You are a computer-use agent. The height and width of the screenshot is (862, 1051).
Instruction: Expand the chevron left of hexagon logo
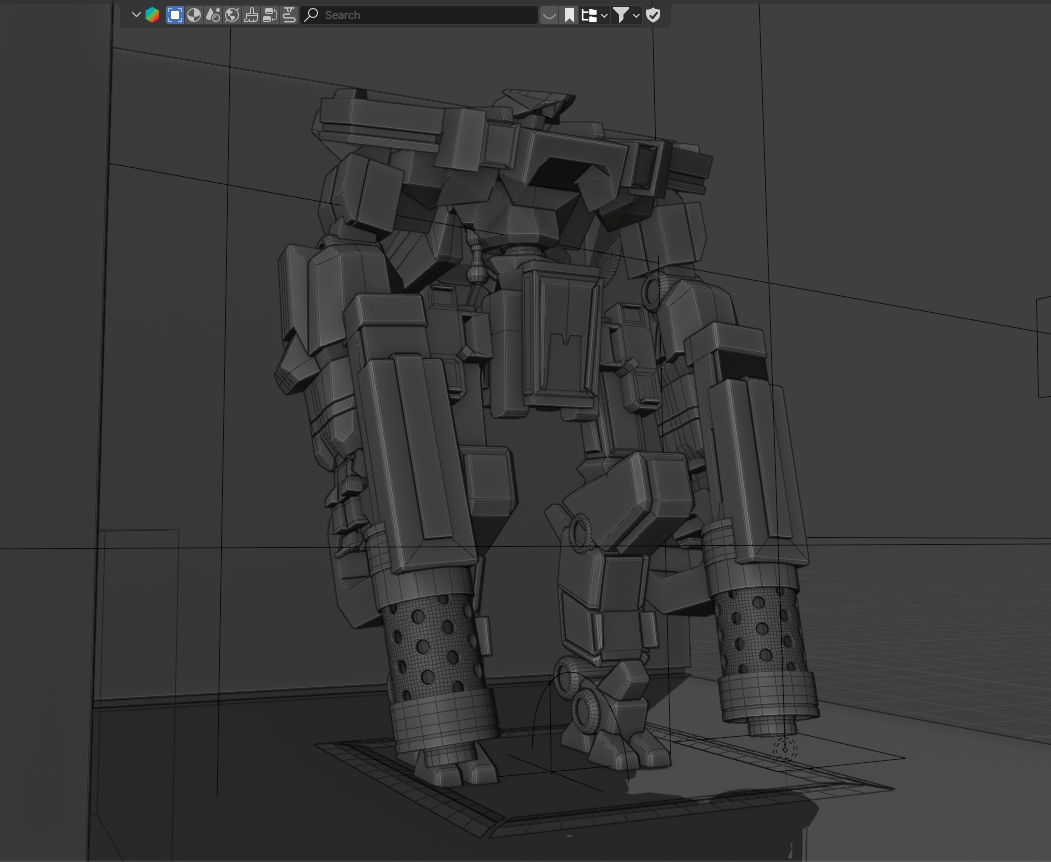pyautogui.click(x=137, y=15)
